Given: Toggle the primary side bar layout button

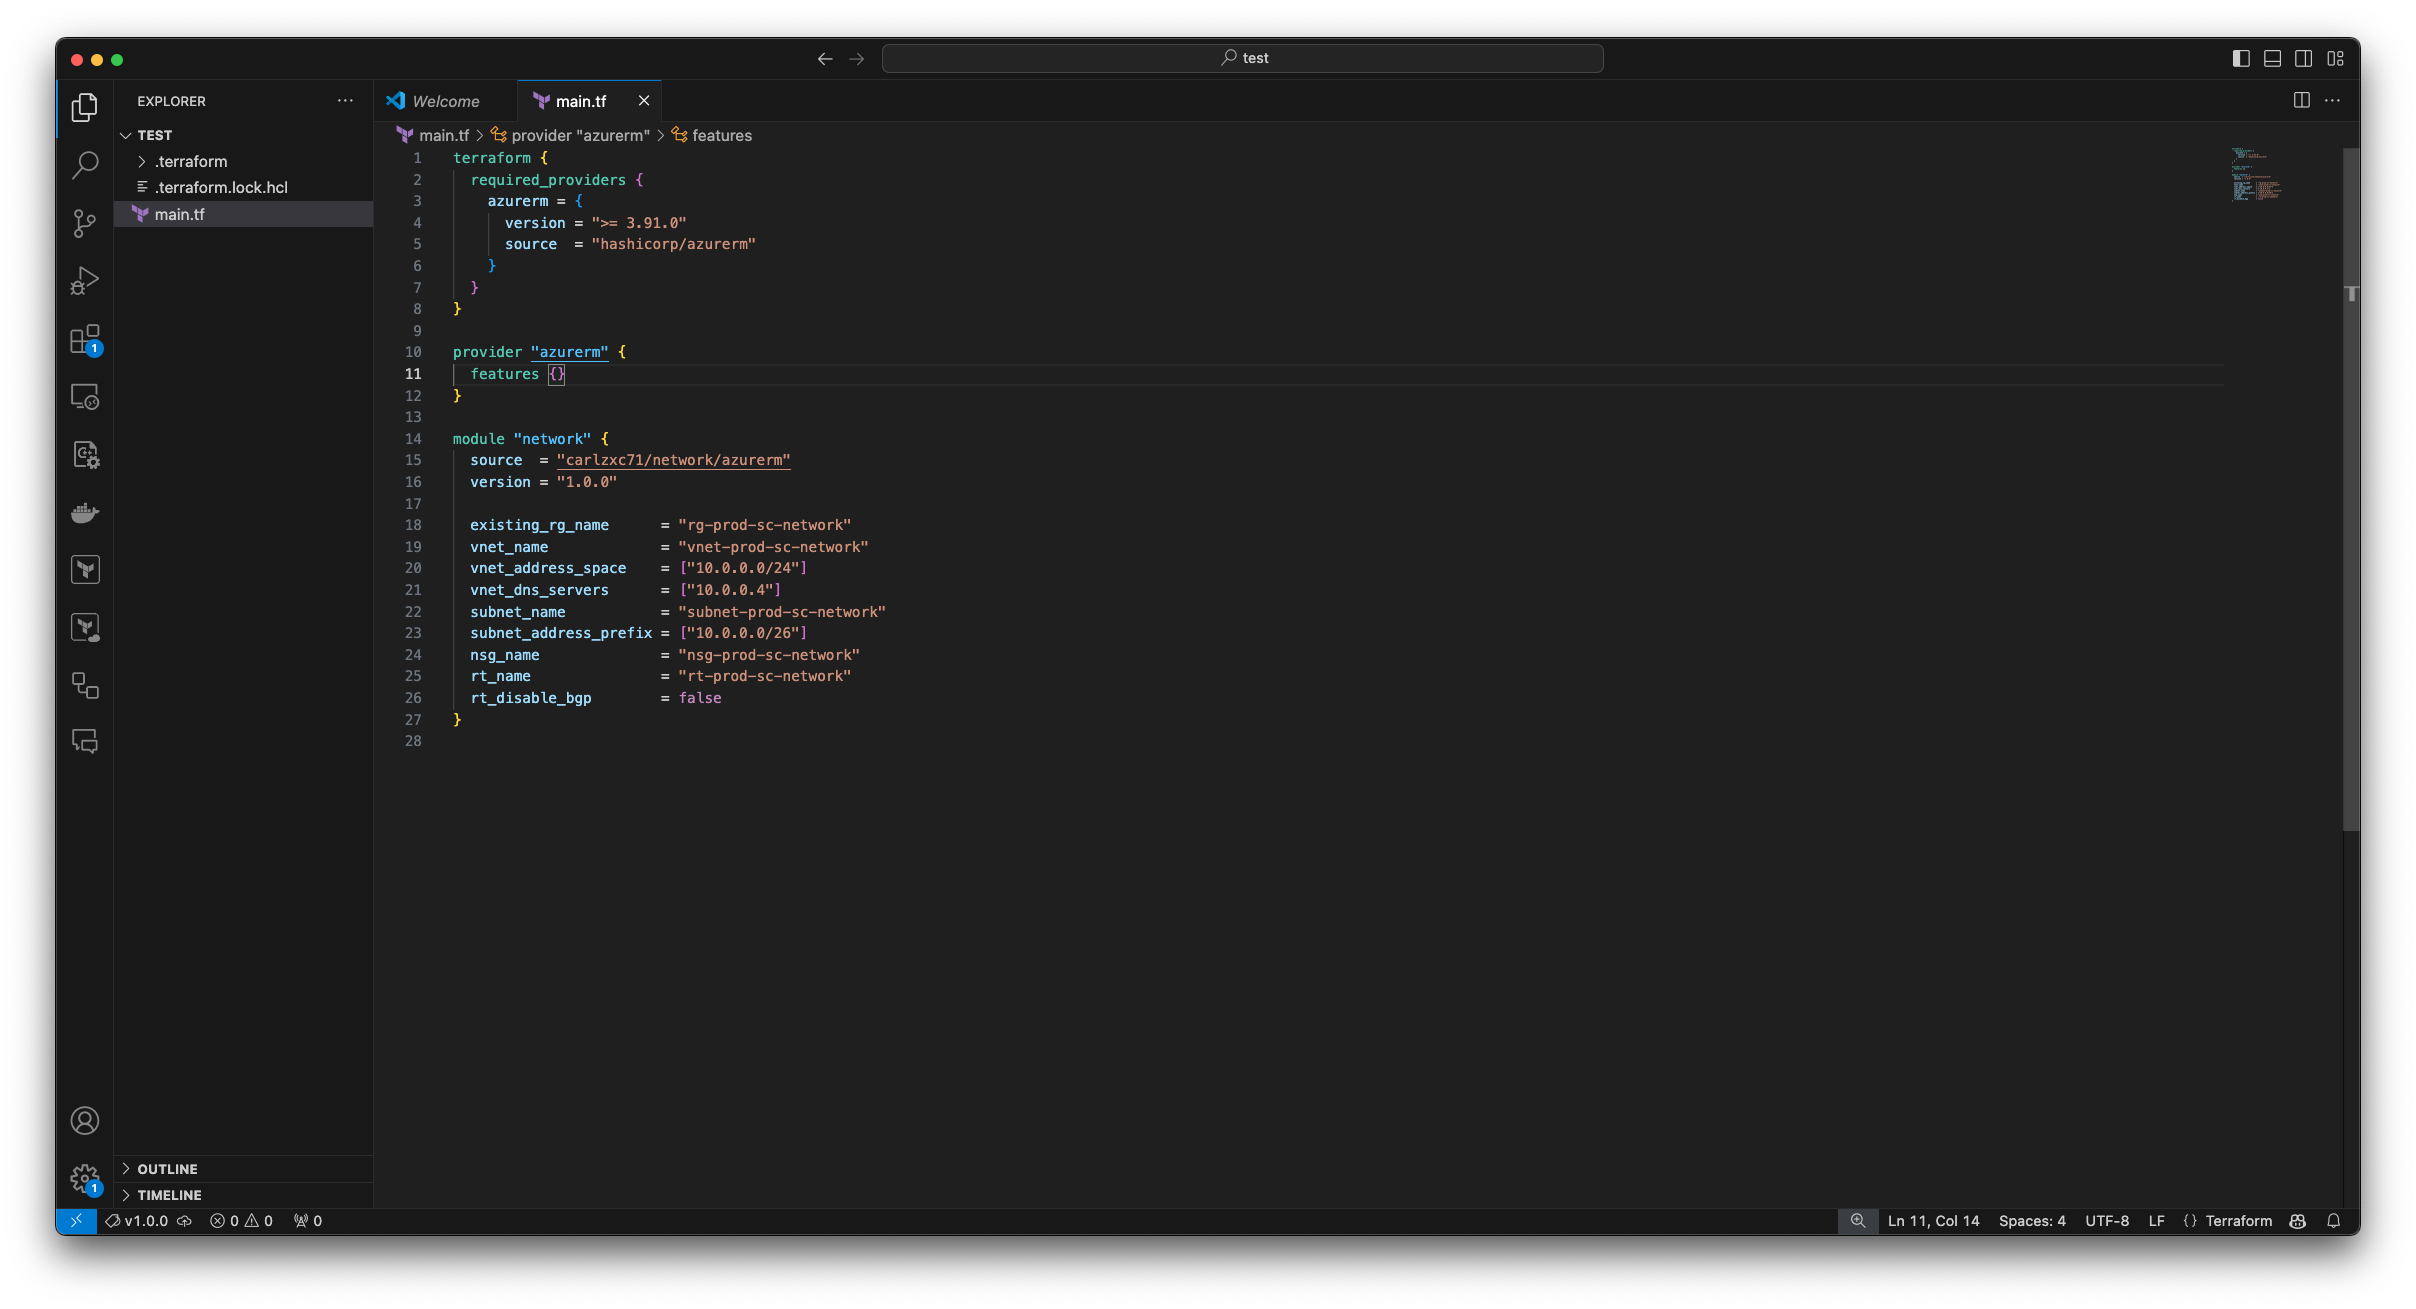Looking at the screenshot, I should (2241, 59).
